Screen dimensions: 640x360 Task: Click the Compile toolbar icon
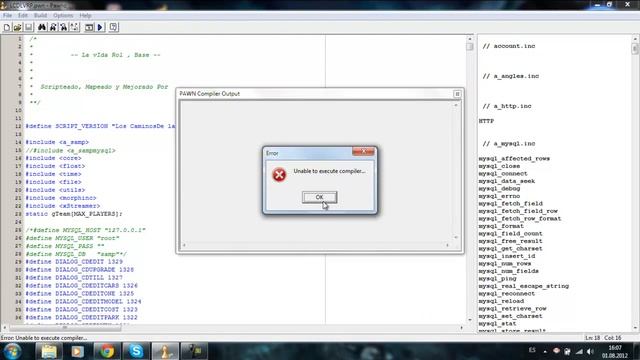click(89, 27)
